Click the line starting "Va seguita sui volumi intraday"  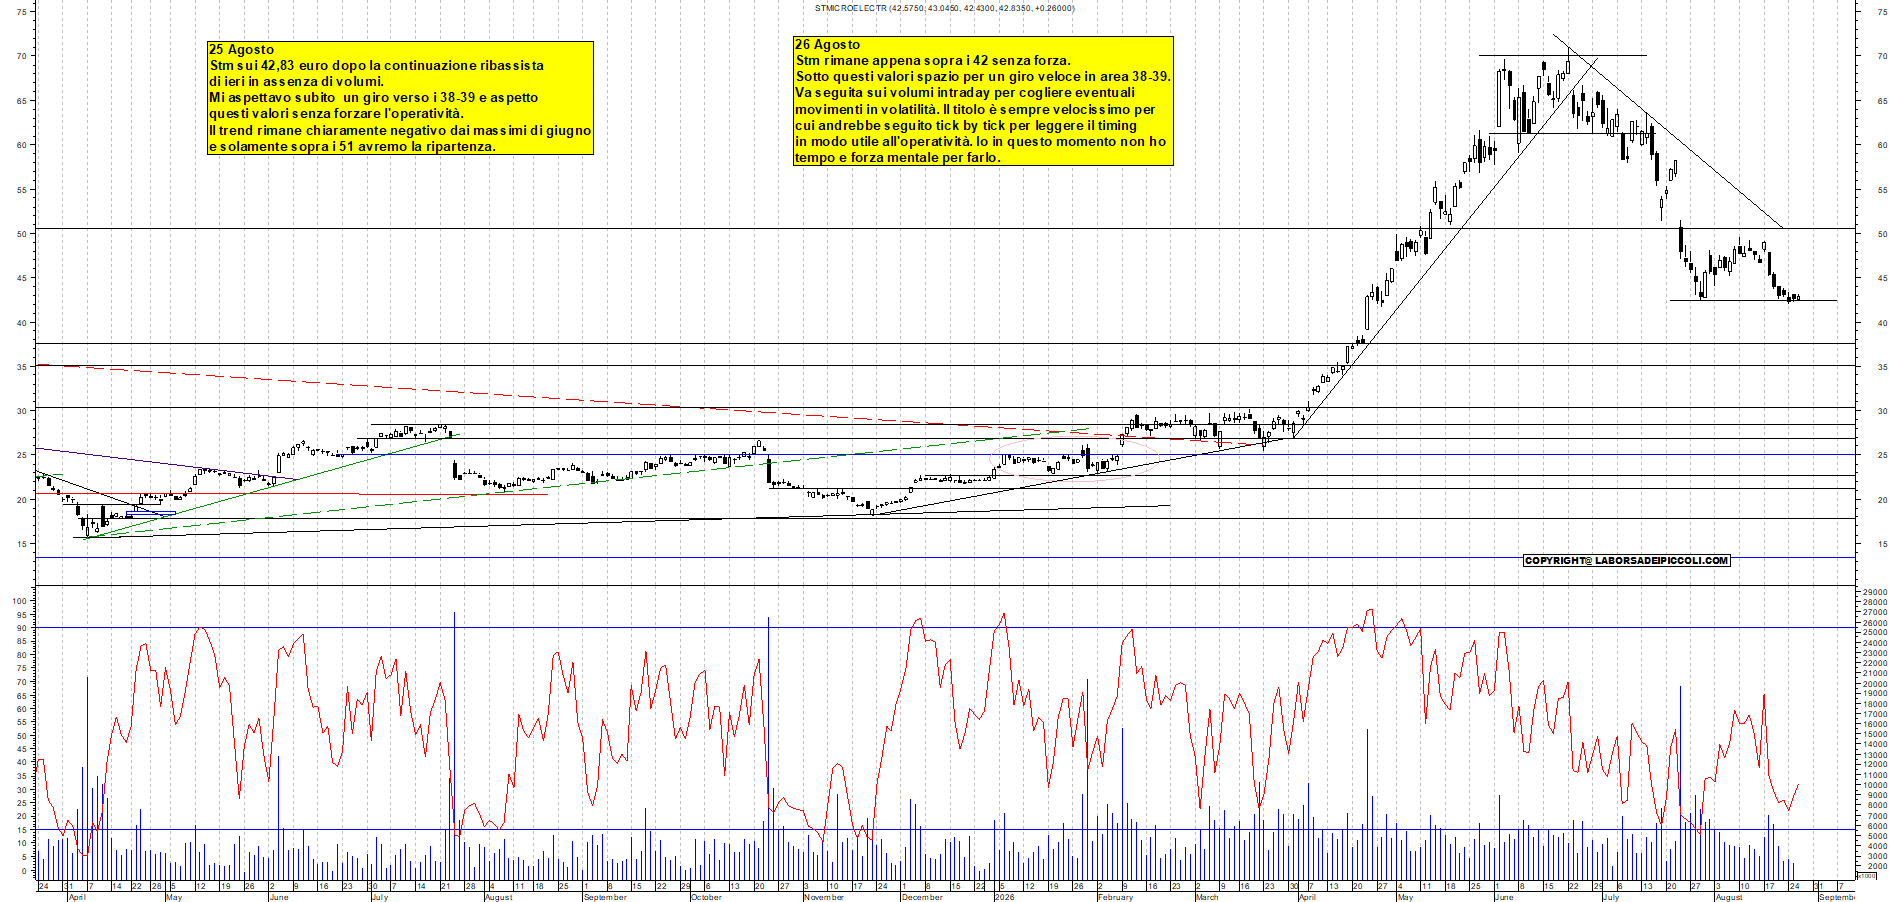coord(965,92)
